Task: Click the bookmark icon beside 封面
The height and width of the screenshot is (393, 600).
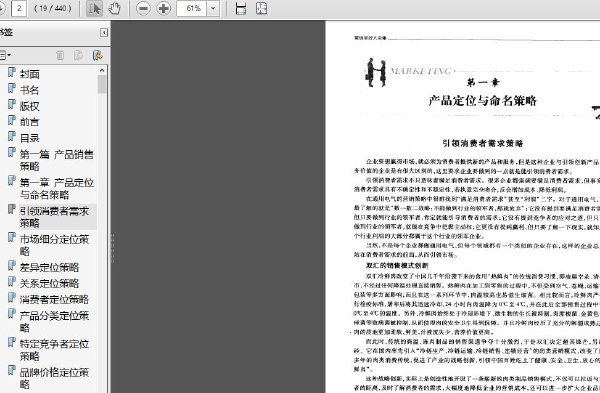Action: (x=12, y=72)
